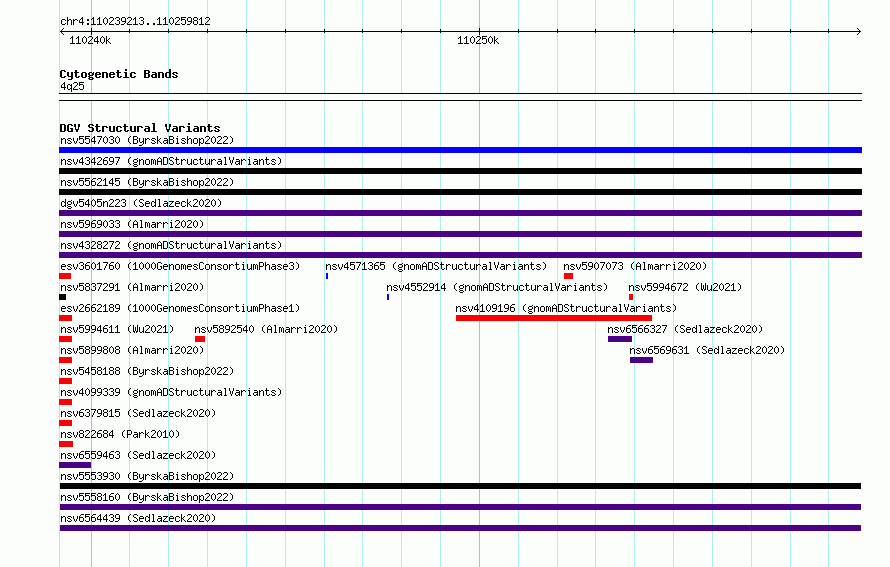The height and width of the screenshot is (567, 890).
Task: Open nsv5892540 (Almarri2020) label
Action: pyautogui.click(x=266, y=329)
